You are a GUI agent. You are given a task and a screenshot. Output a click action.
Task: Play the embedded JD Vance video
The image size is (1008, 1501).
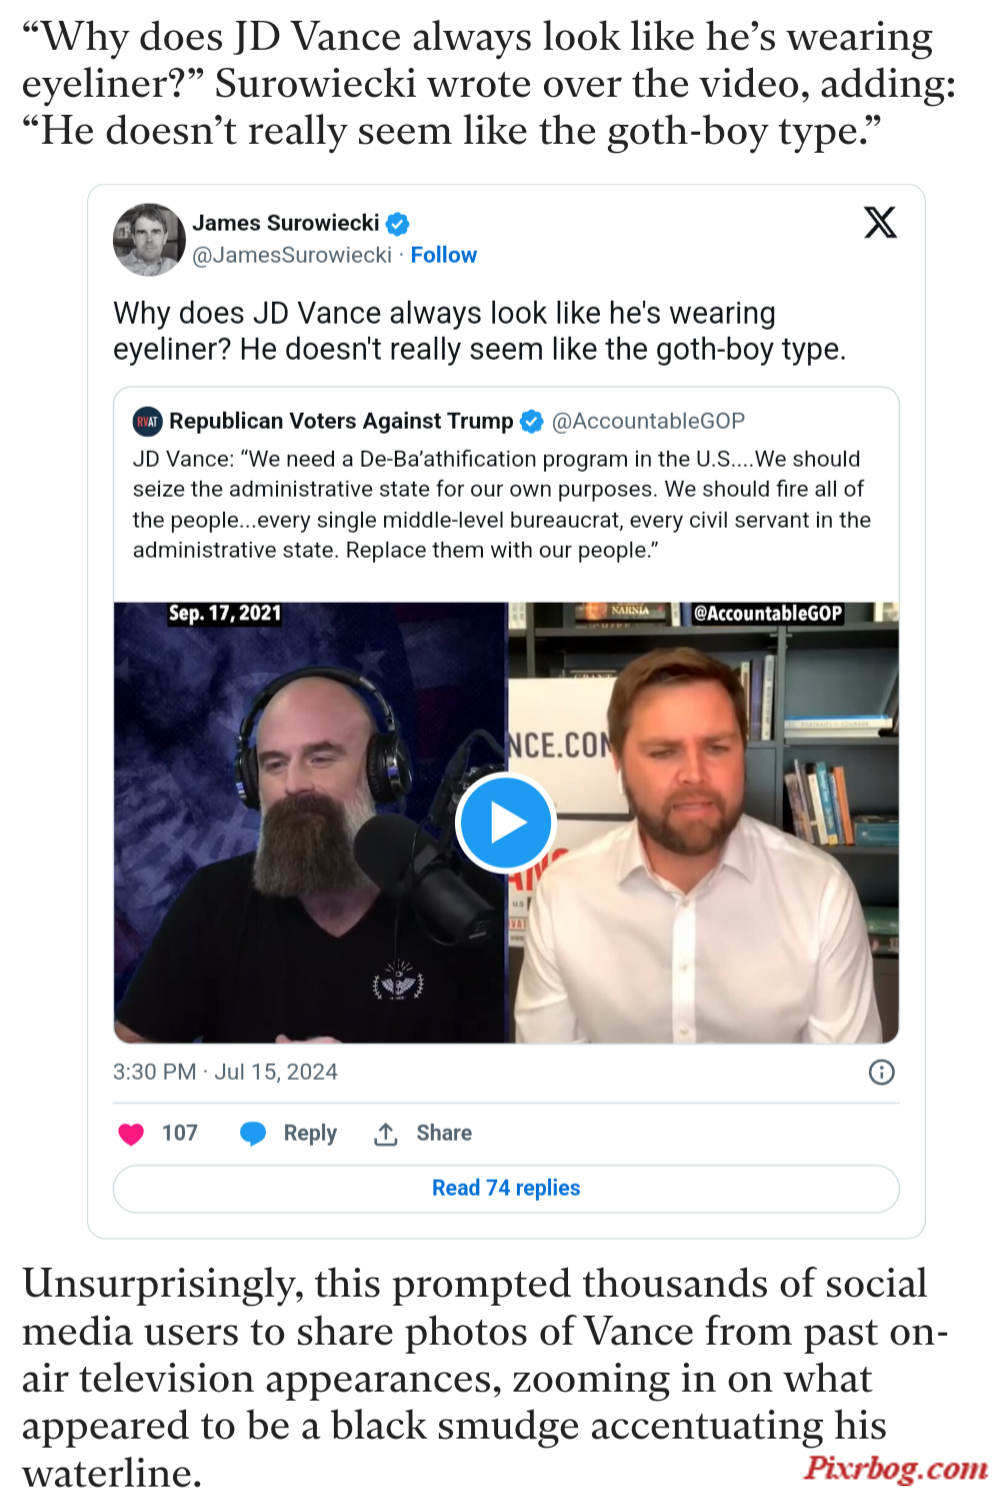point(505,823)
